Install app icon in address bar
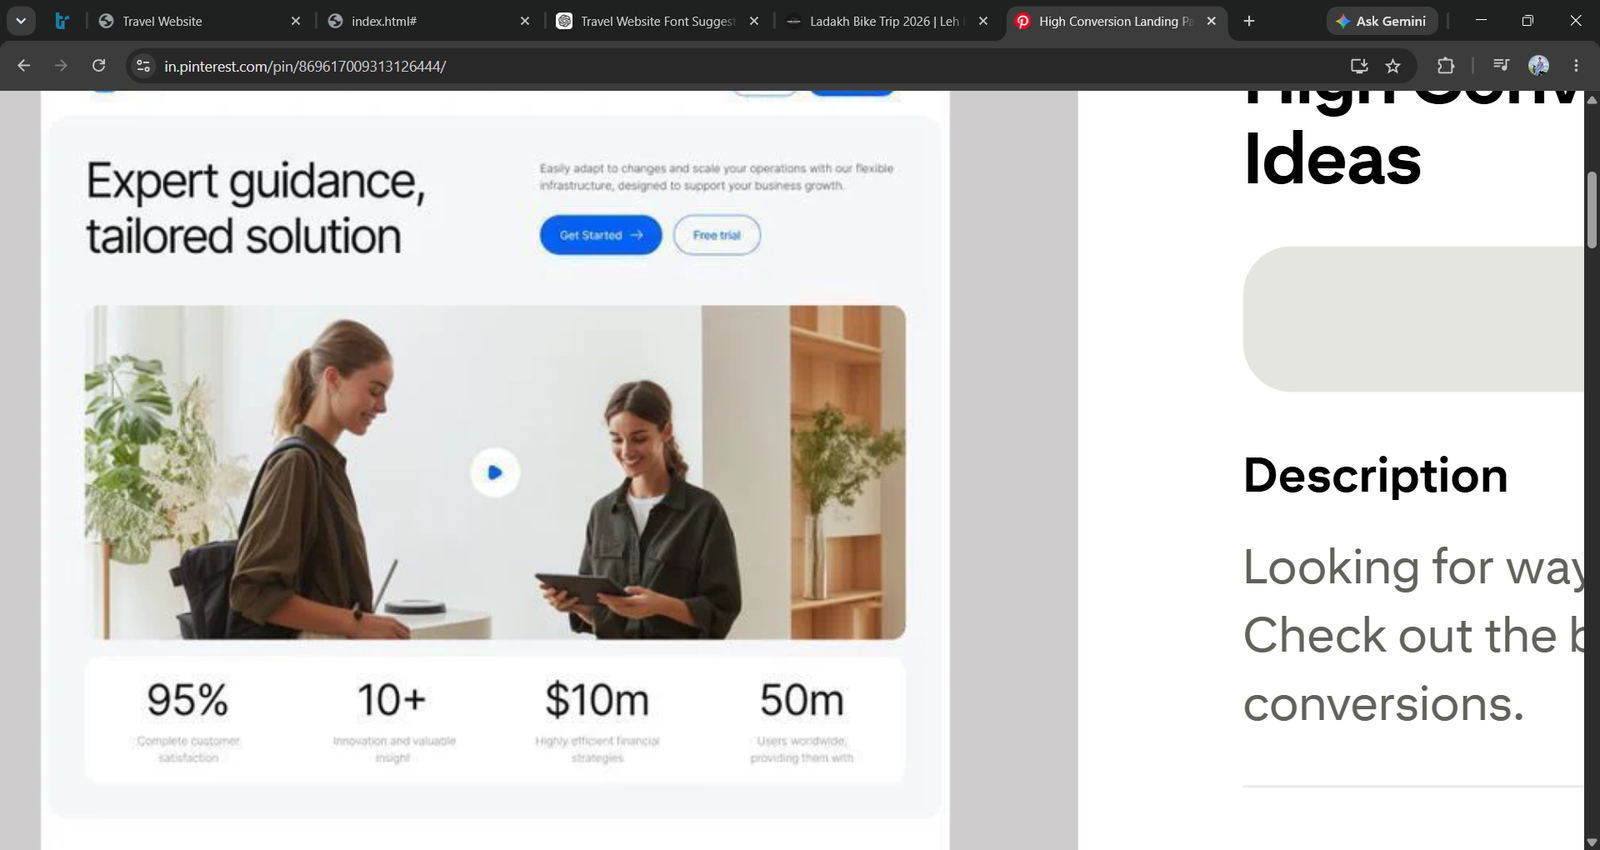1600x850 pixels. [x=1359, y=66]
